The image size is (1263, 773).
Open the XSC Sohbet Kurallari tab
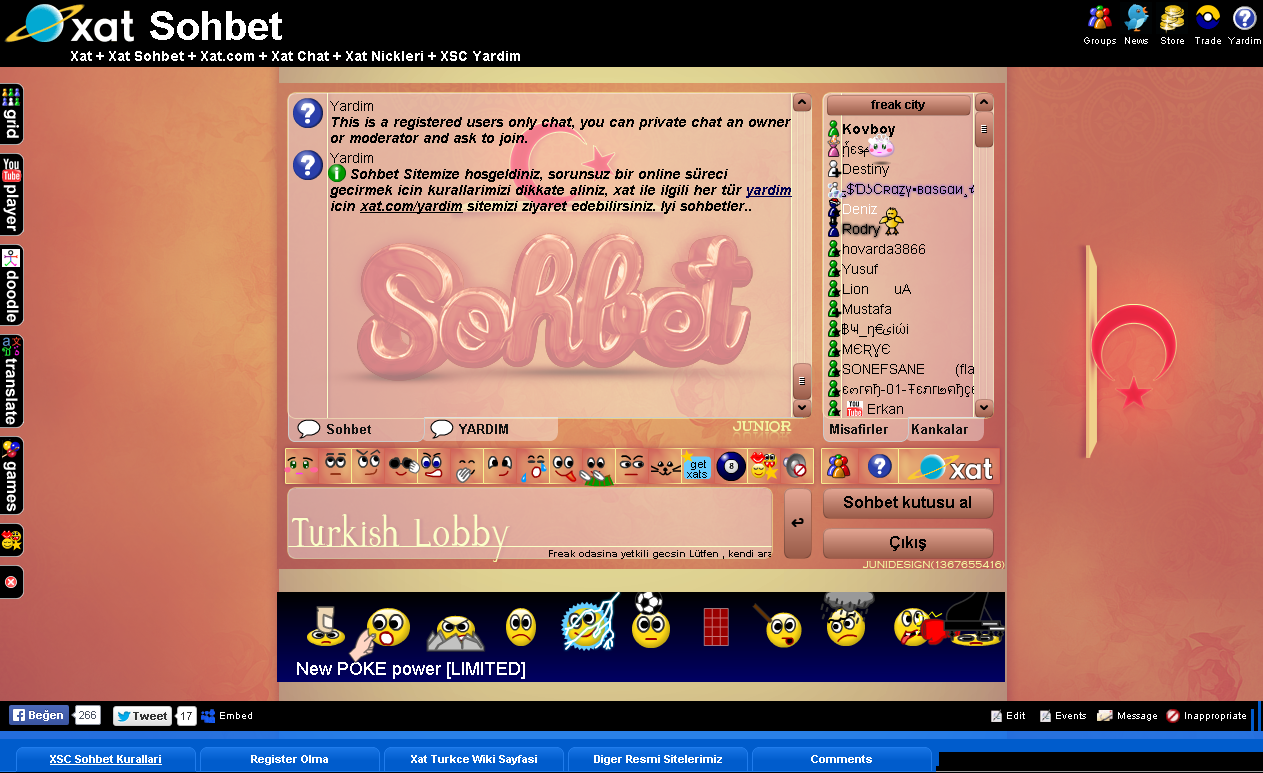click(106, 760)
